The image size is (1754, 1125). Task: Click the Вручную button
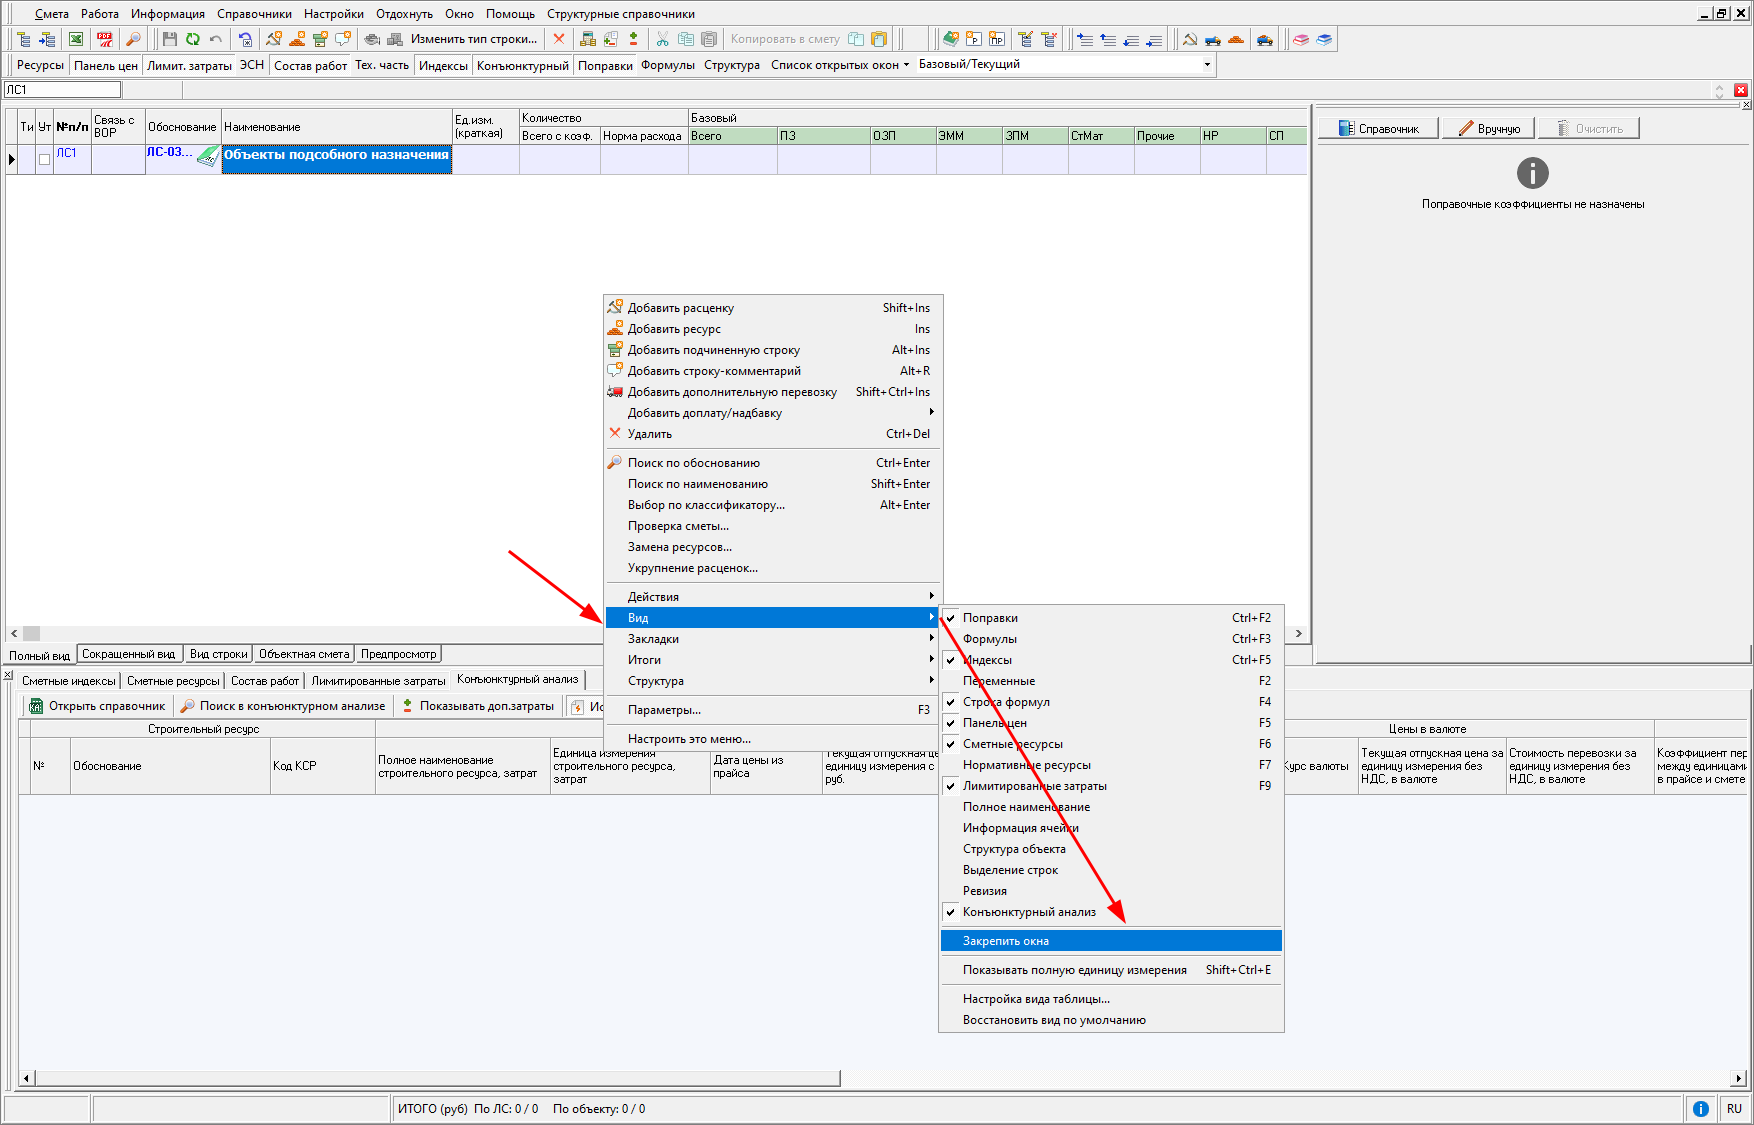coord(1488,128)
